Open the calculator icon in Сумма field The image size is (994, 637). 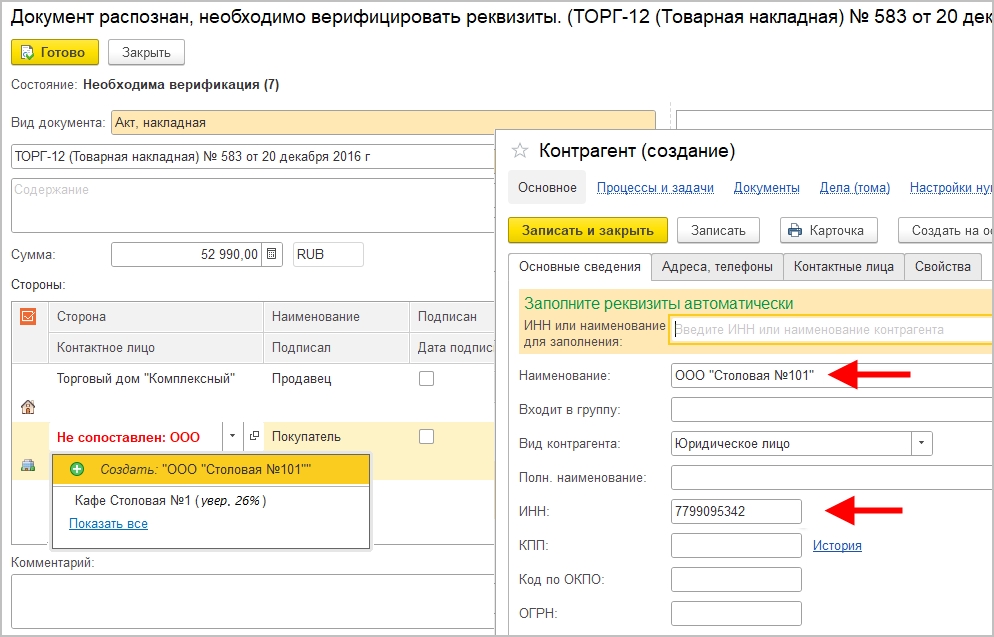click(273, 254)
